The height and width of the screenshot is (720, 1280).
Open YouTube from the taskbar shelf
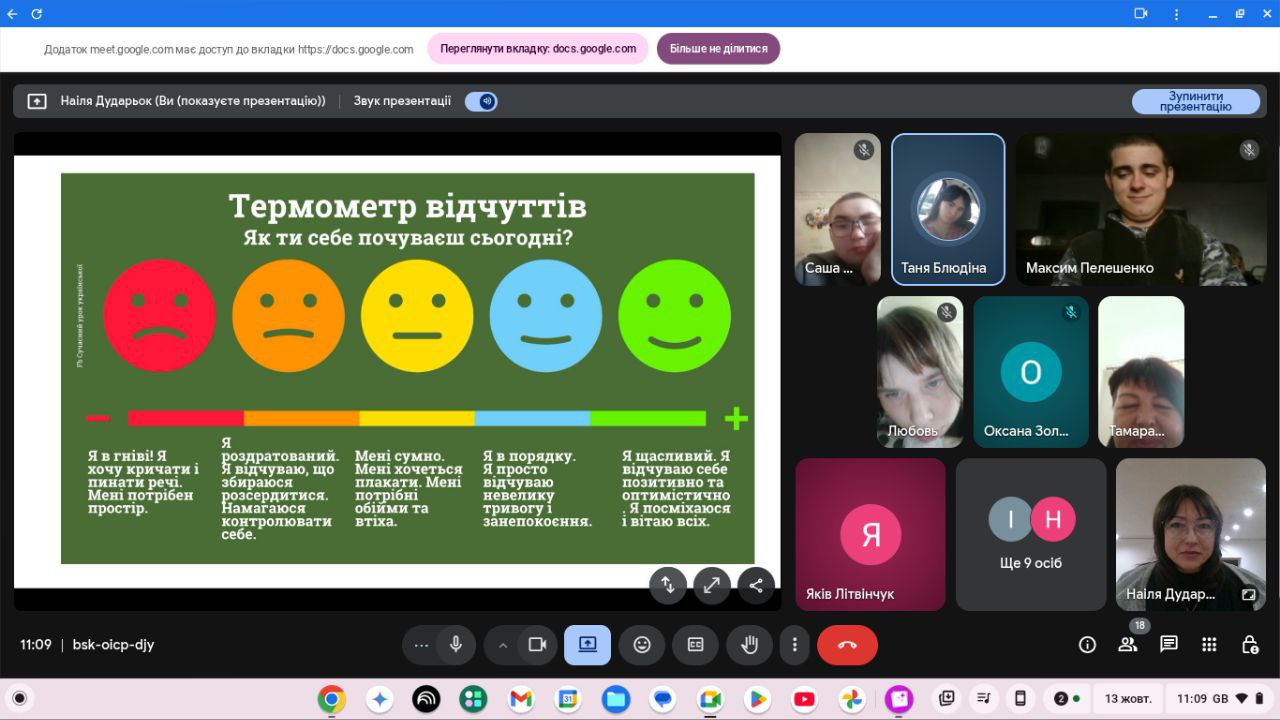pyautogui.click(x=804, y=699)
